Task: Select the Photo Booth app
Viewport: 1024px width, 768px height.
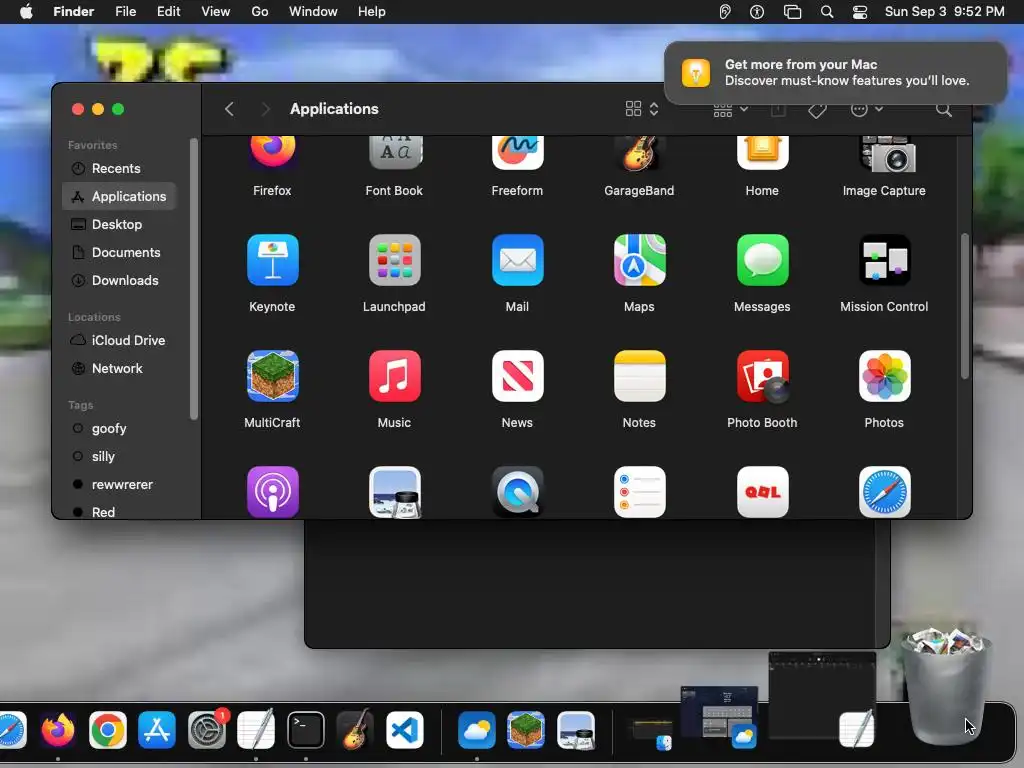Action: point(762,376)
